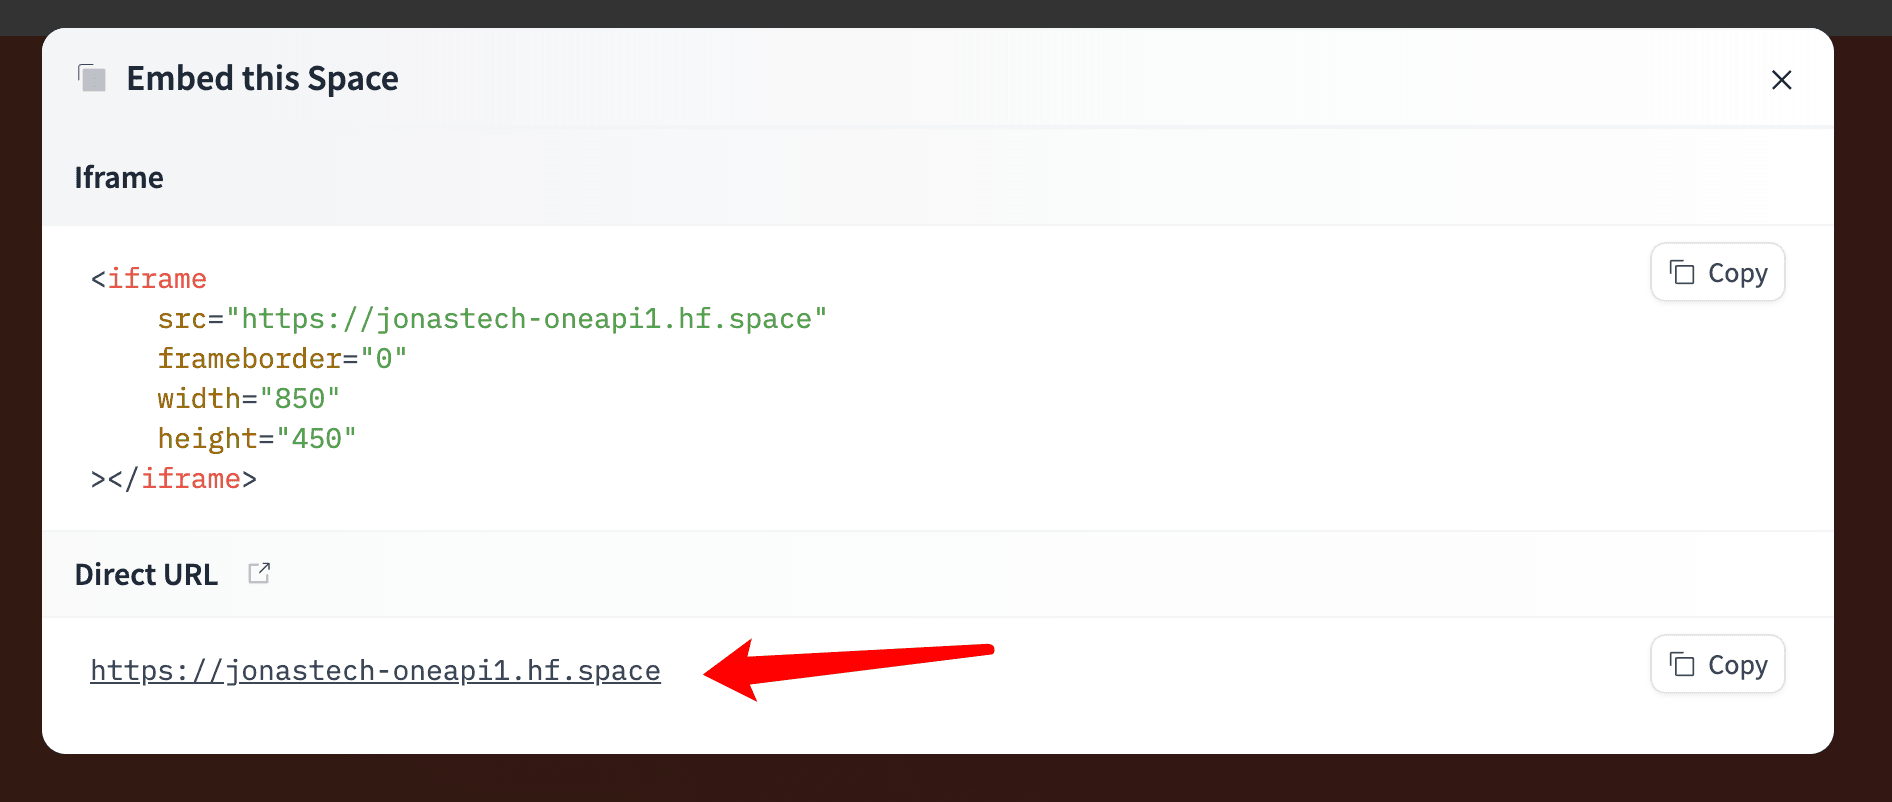The image size is (1892, 802).
Task: Click the copy icon in the Direct URL row
Action: click(x=1682, y=665)
